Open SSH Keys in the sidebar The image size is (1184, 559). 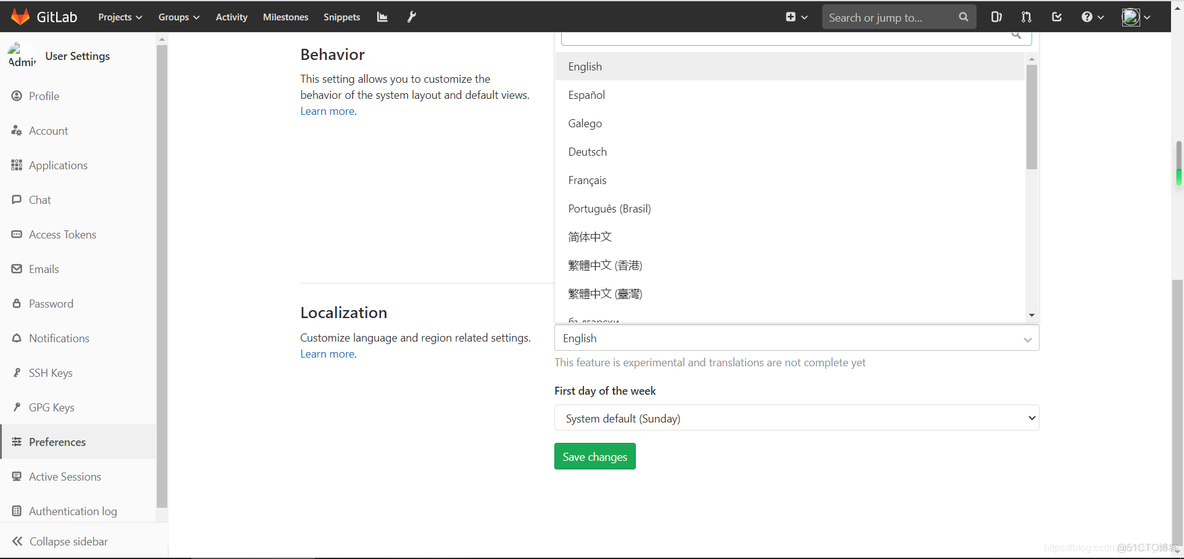pos(50,373)
